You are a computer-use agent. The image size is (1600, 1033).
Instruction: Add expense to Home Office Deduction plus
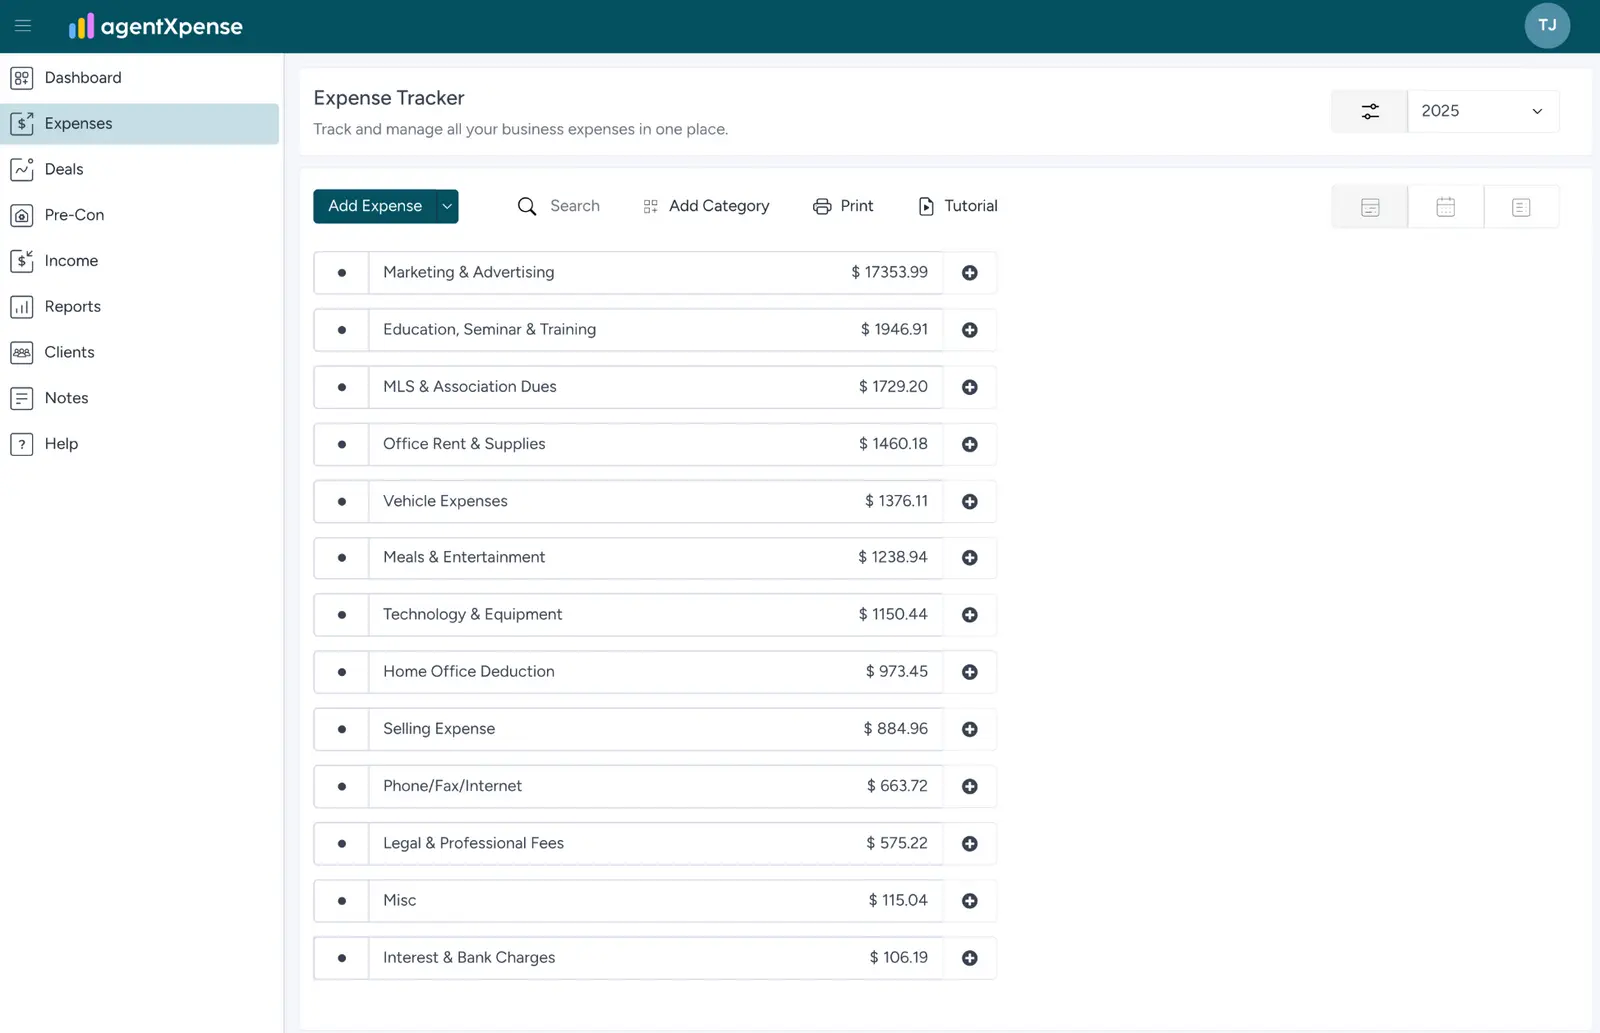[970, 672]
